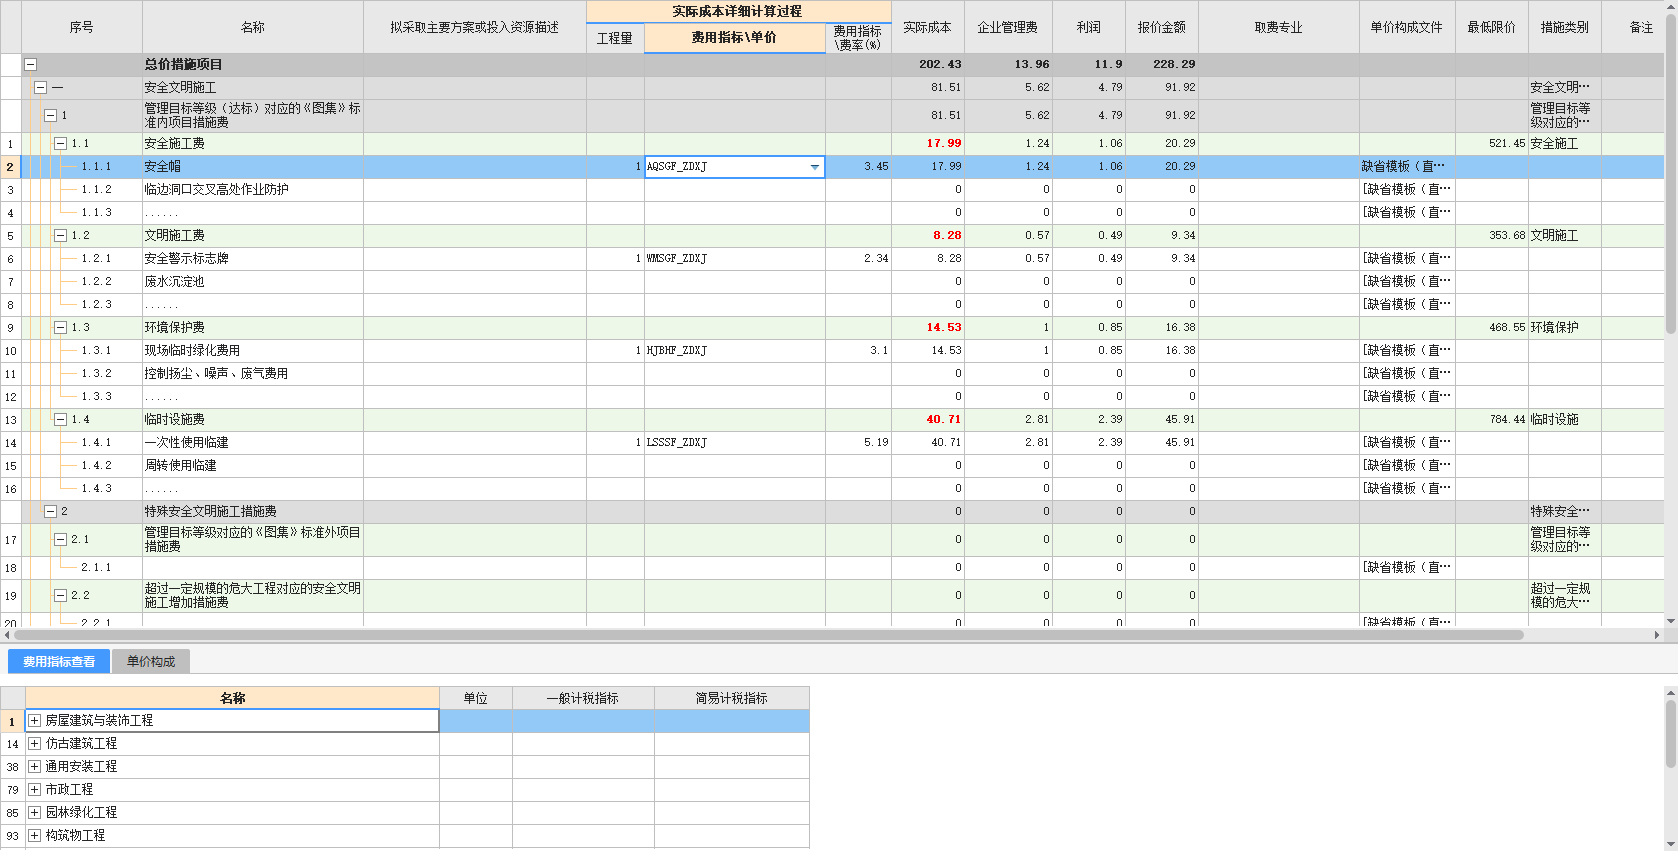Click the 费用指标\单价 column header
The image size is (1678, 851).
734,38
